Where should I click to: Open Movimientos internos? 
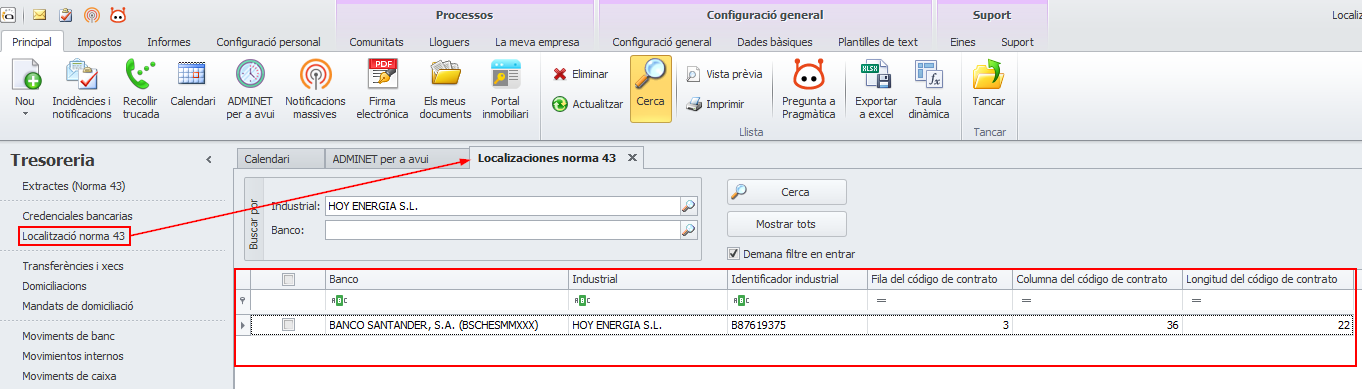[73, 356]
